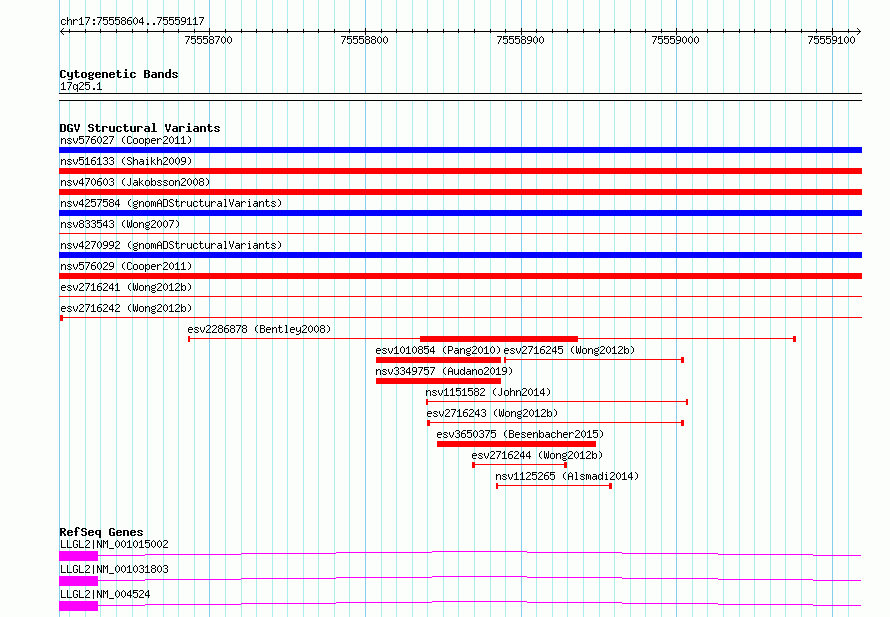Click the magenta exon block of NM_004524
The image size is (890, 617).
pyautogui.click(x=79, y=606)
